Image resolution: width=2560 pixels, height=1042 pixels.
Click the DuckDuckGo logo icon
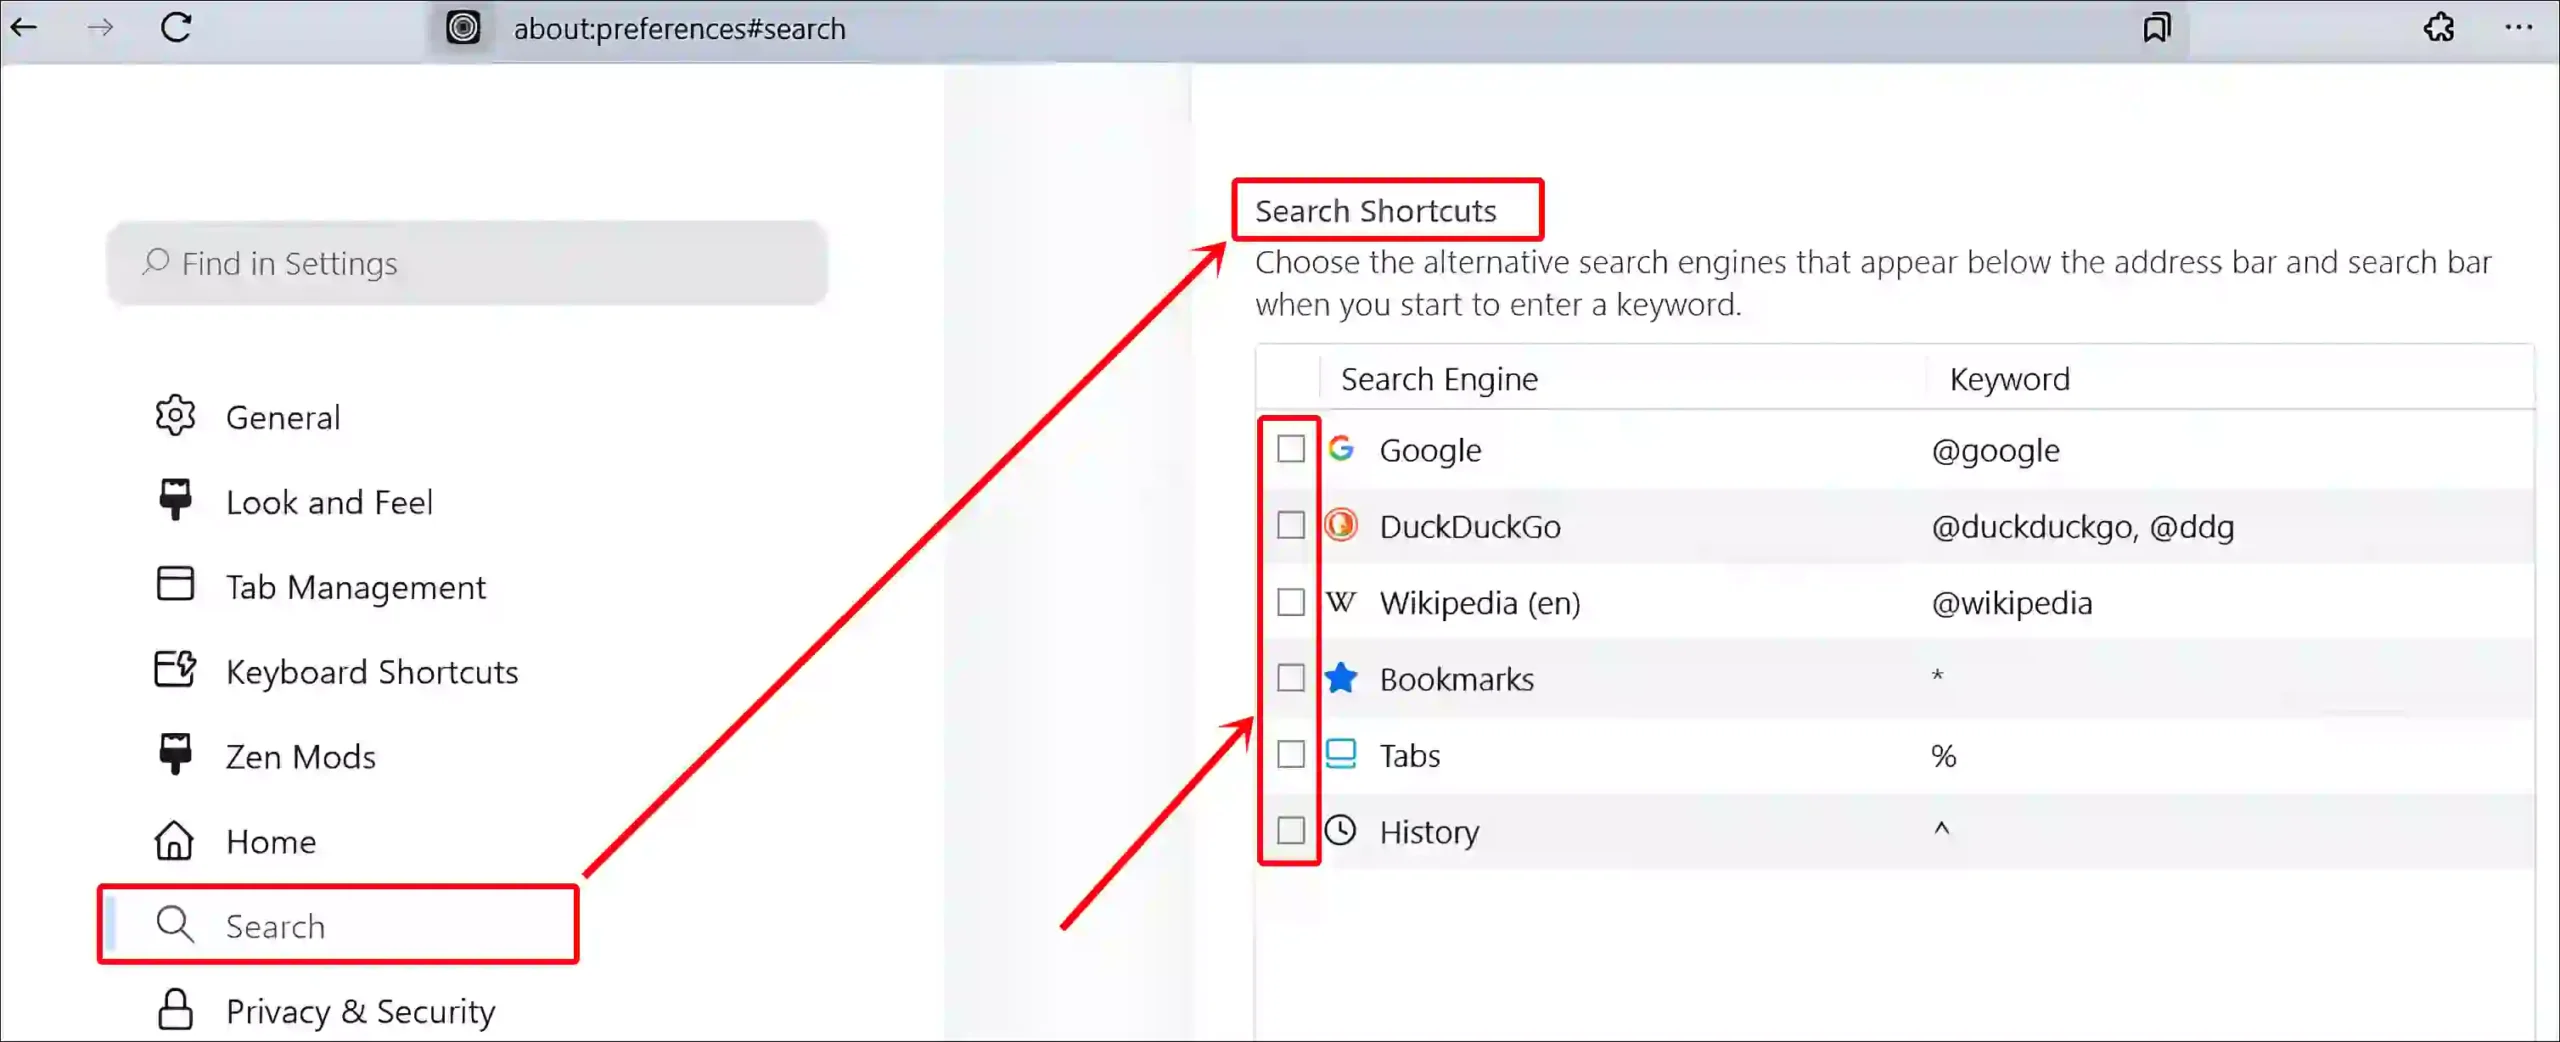(x=1341, y=525)
